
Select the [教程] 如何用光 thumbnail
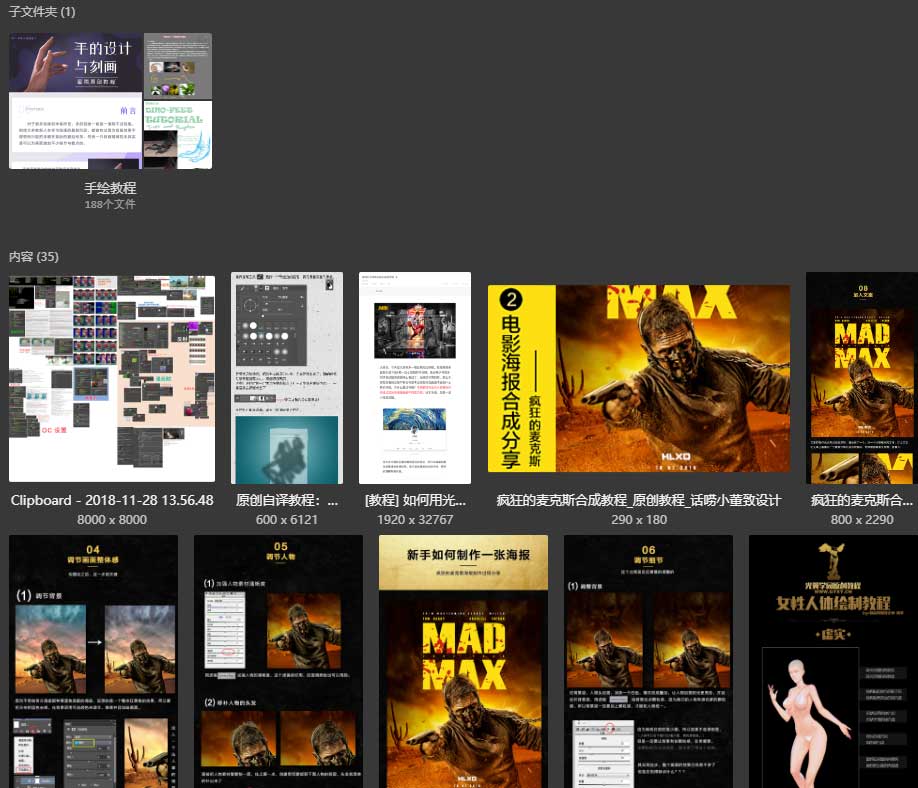click(415, 378)
